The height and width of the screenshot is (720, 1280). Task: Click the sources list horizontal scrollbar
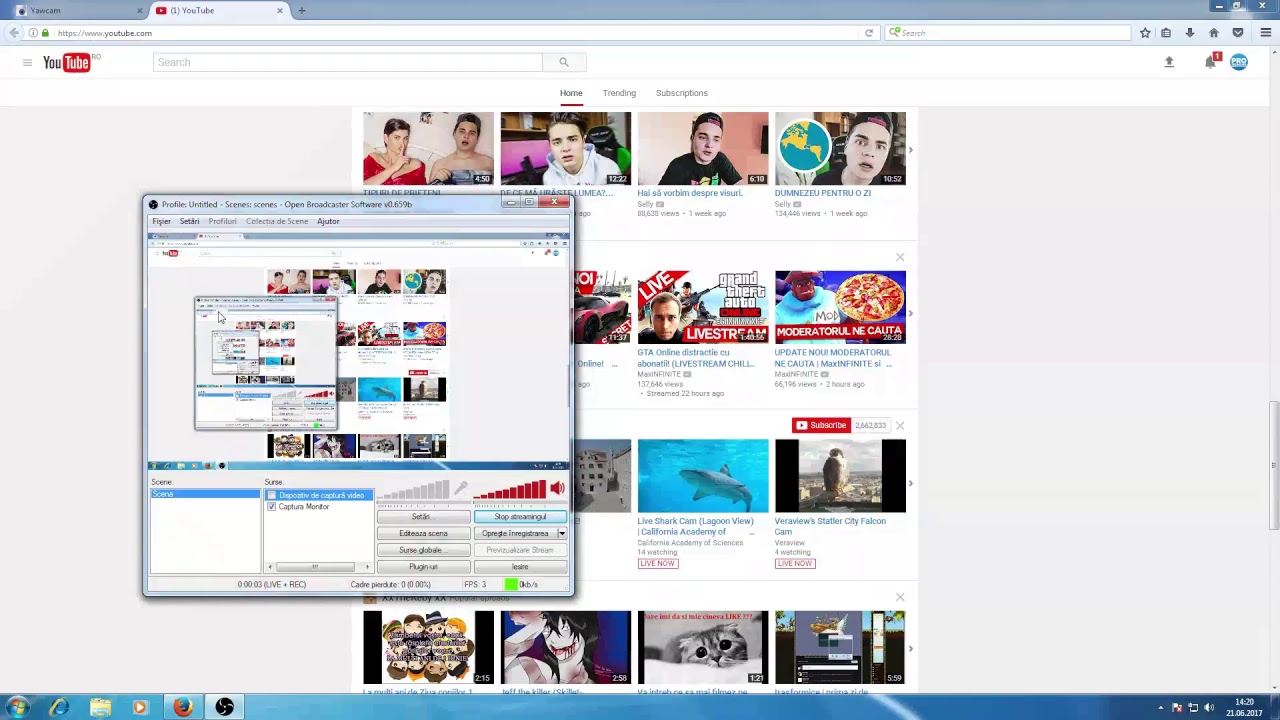(318, 567)
